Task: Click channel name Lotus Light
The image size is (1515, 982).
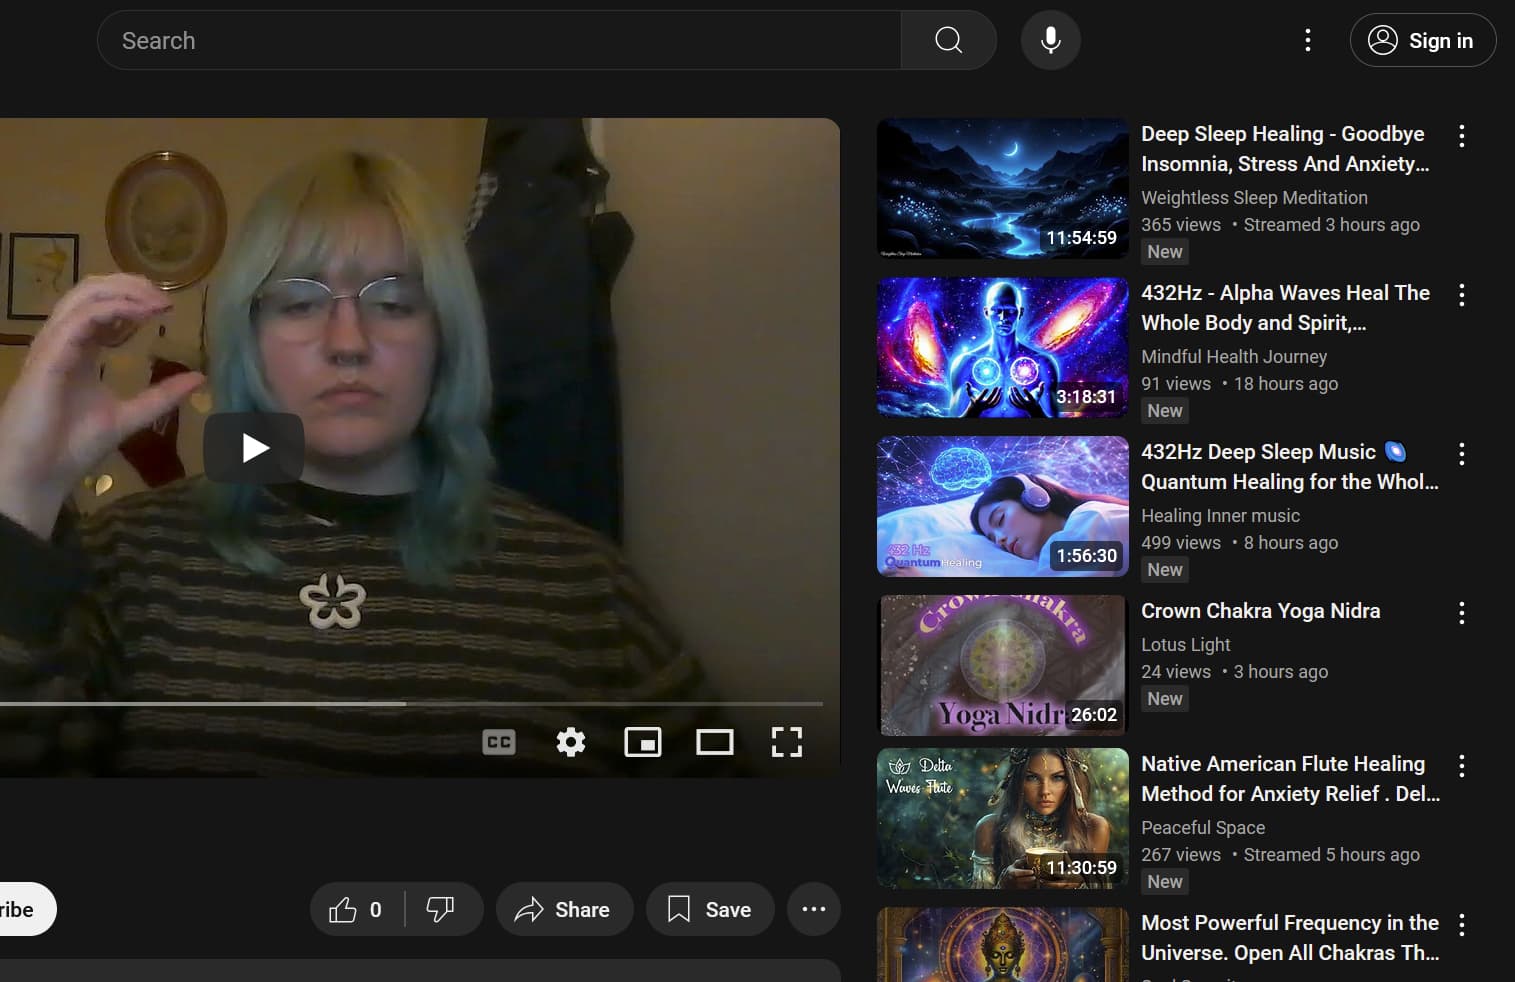Action: tap(1186, 645)
